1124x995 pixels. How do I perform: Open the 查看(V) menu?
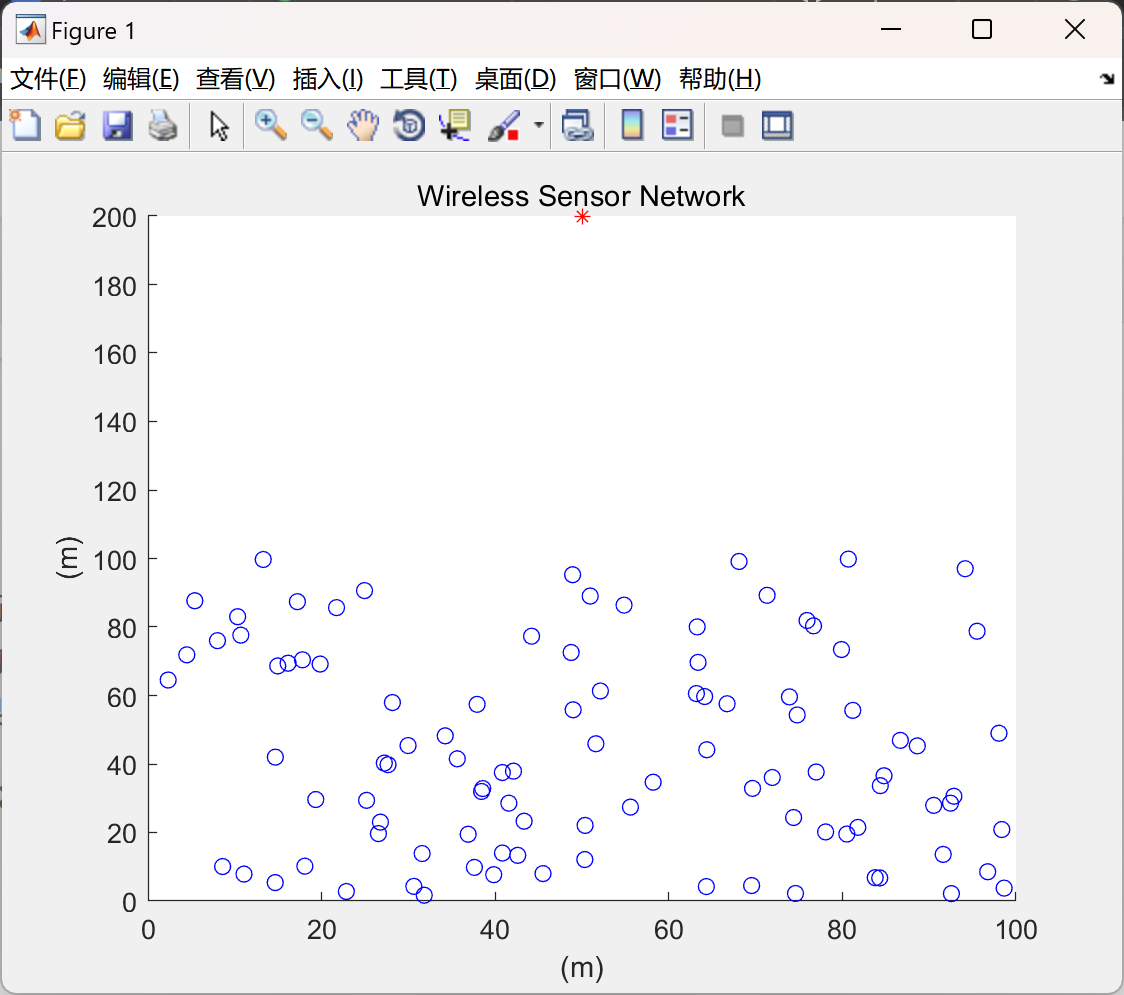(236, 79)
